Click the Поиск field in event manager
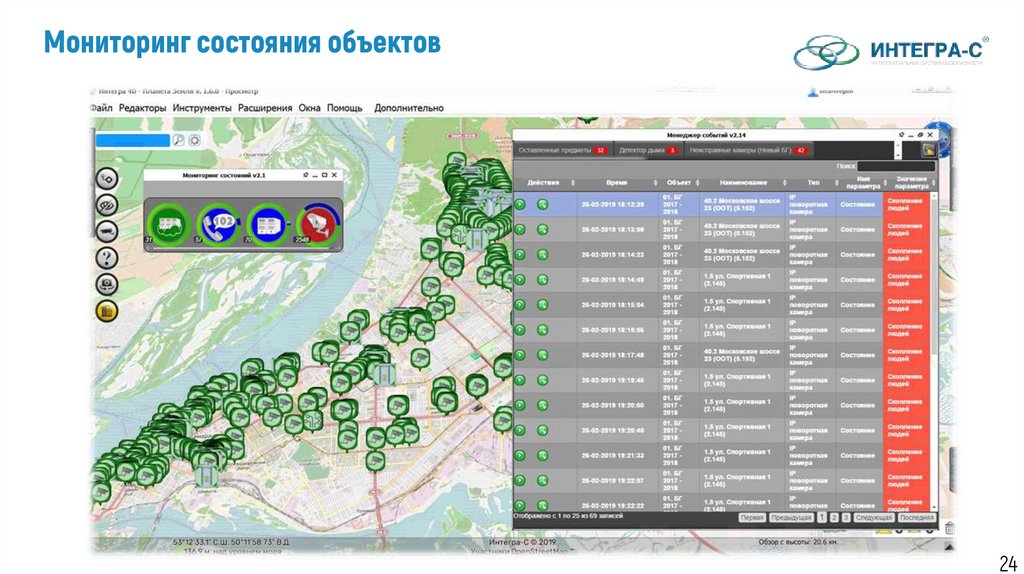Image resolution: width=1024 pixels, height=574 pixels. click(x=895, y=167)
